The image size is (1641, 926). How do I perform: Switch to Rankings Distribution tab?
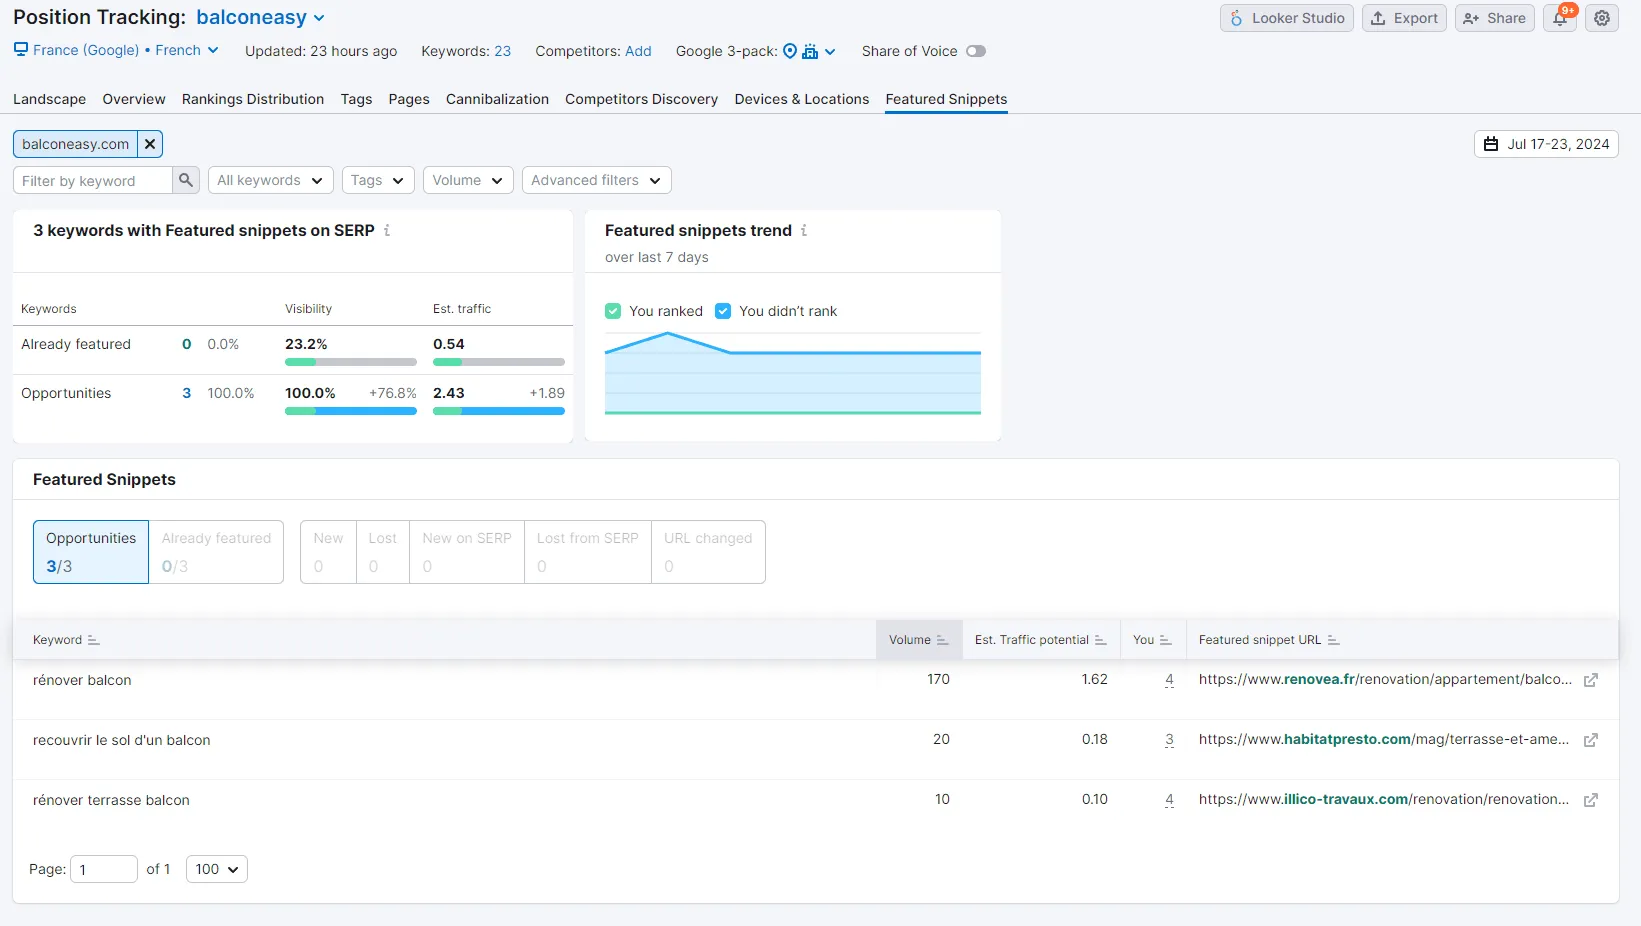pyautogui.click(x=253, y=99)
